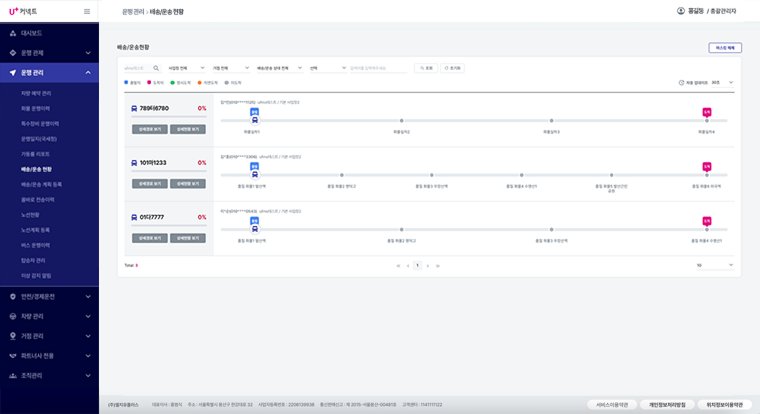Click the 개인정보처리방침 footer link

[667, 405]
